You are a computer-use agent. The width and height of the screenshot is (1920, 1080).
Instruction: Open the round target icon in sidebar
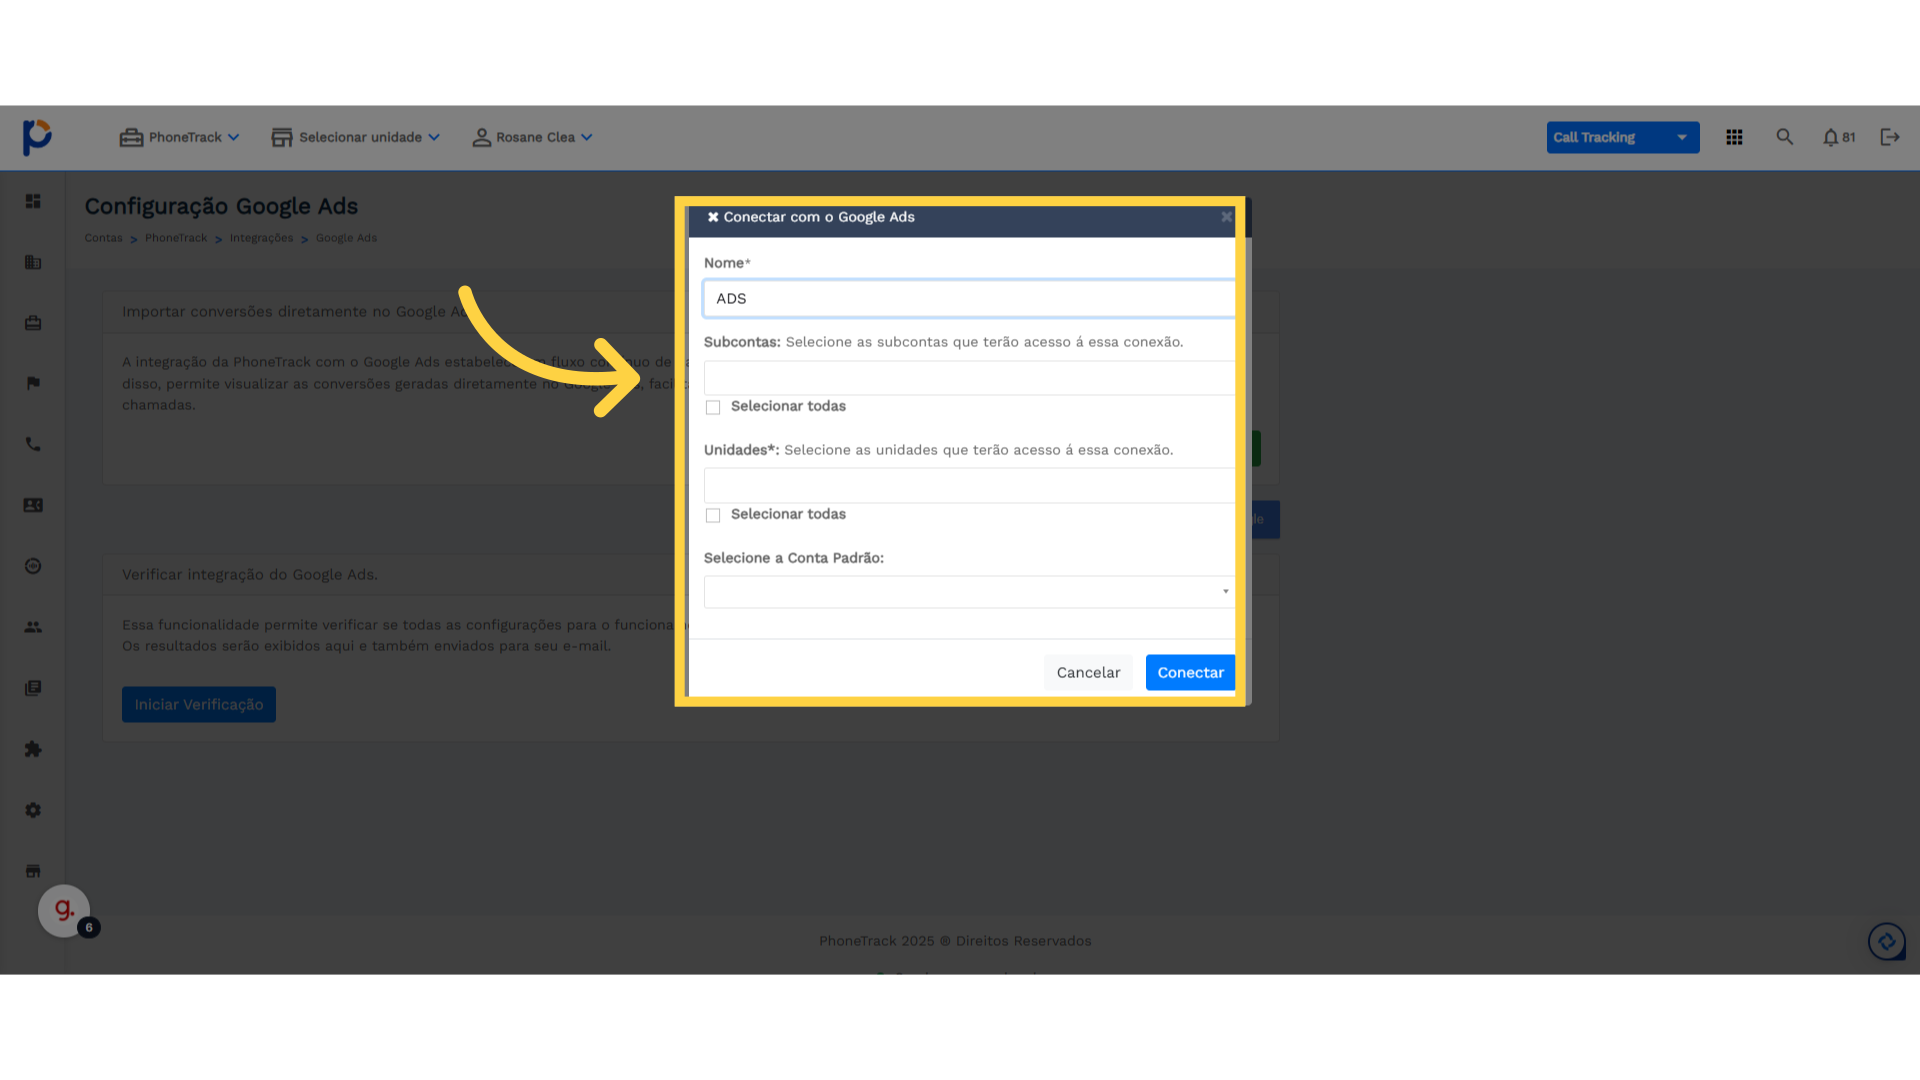pyautogui.click(x=33, y=566)
